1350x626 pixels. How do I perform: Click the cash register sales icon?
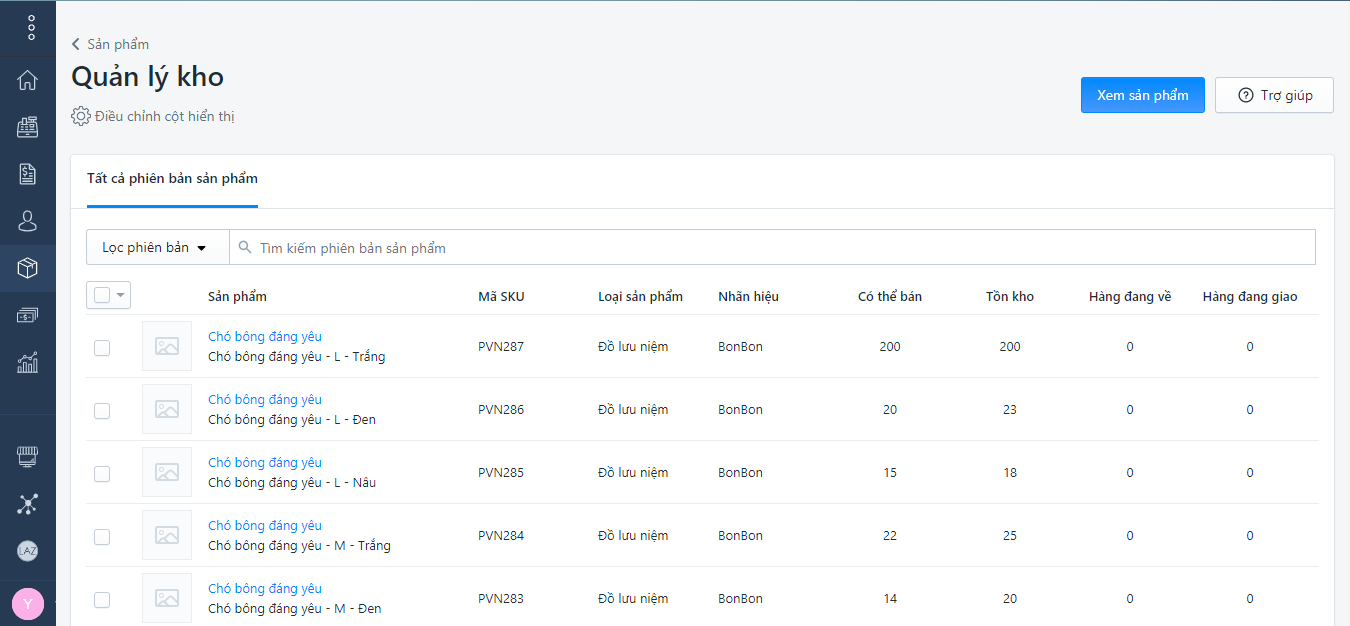[28, 127]
